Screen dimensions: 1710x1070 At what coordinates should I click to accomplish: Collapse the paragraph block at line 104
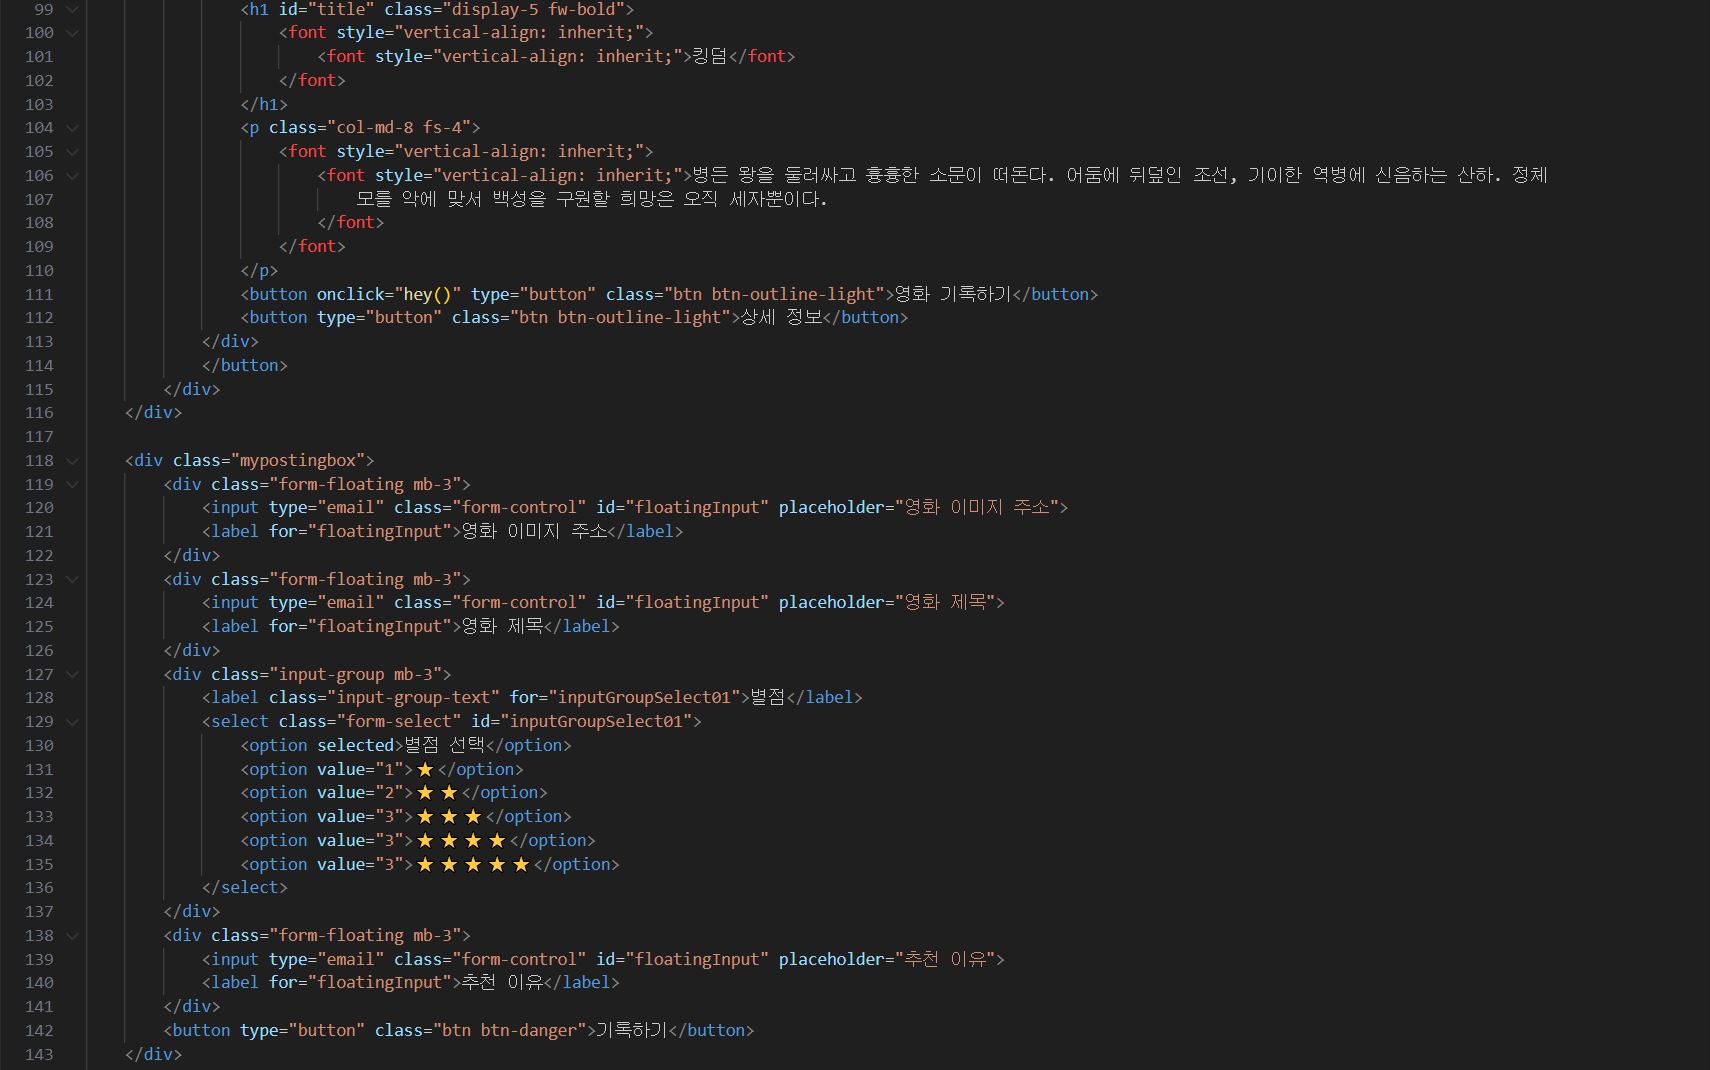[72, 127]
